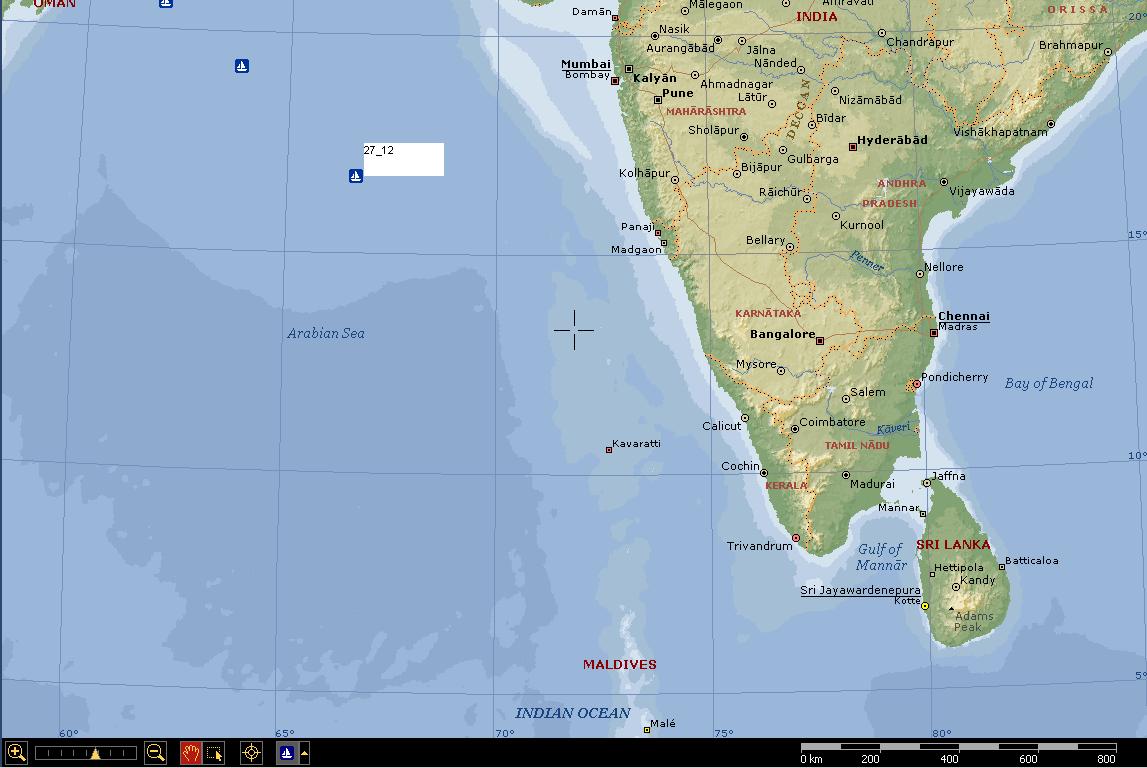Click the crosshair cursor in Arabian Sea
This screenshot has height=768, width=1147.
point(574,329)
